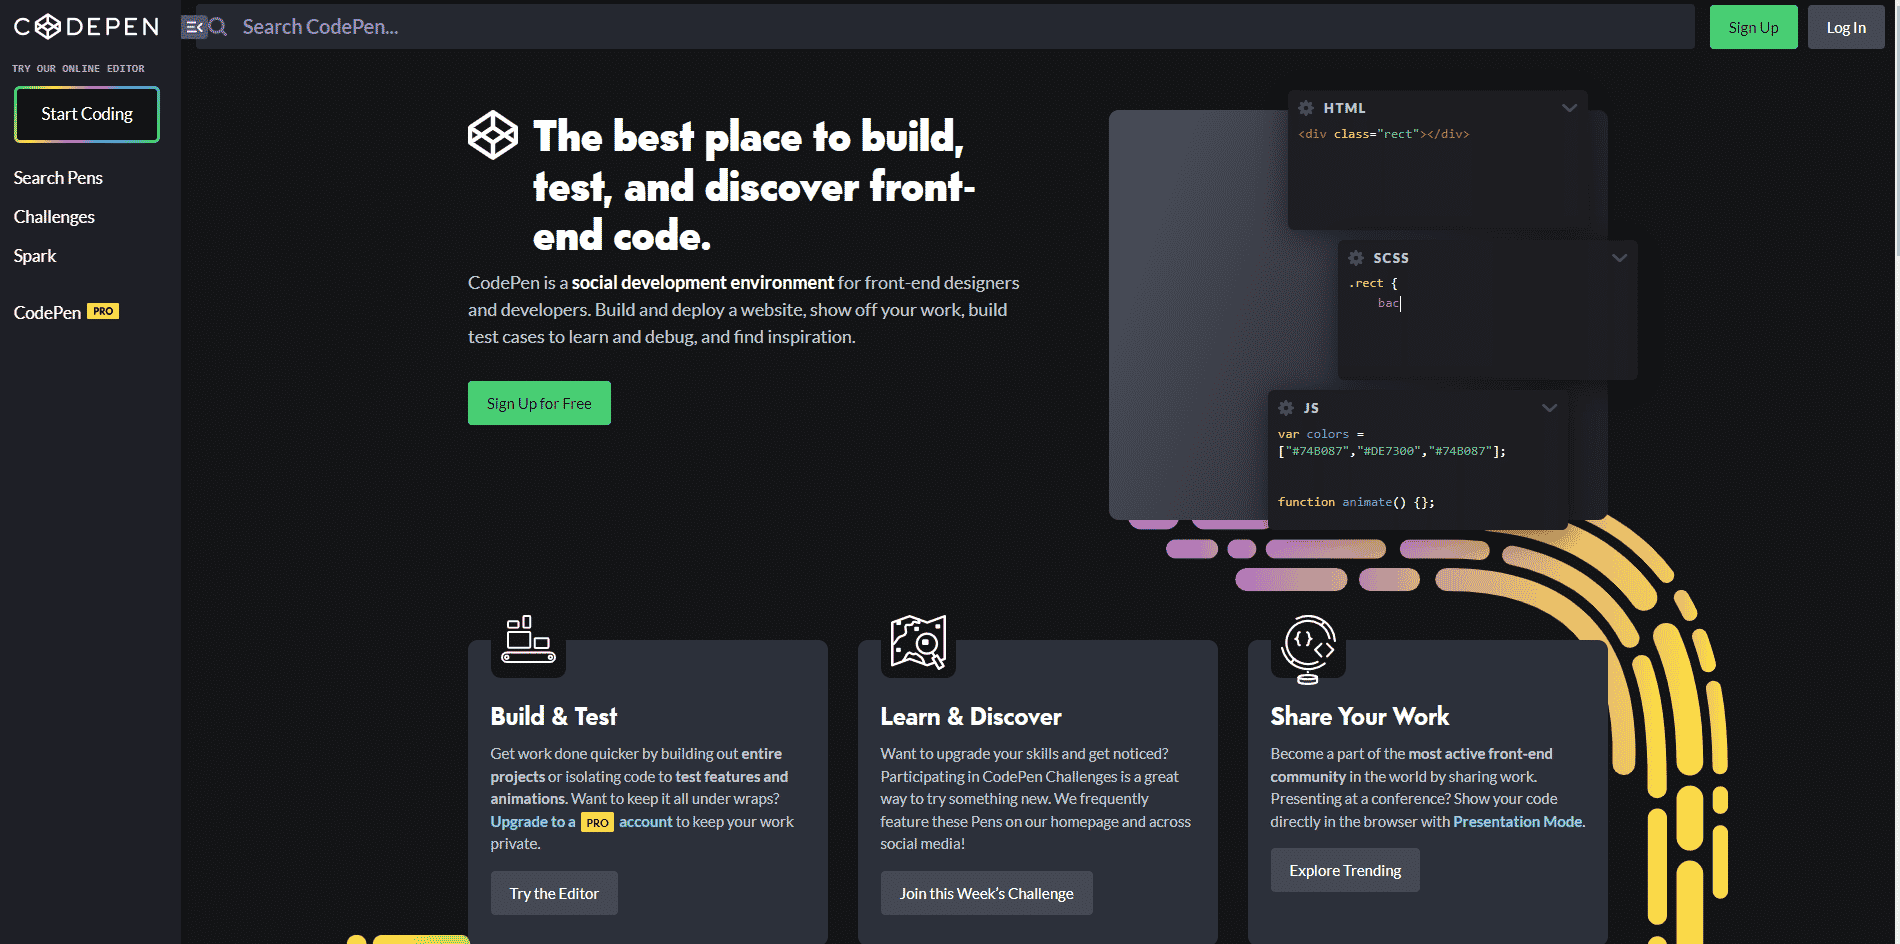Expand the JS panel chevron
1900x944 pixels.
1549,408
